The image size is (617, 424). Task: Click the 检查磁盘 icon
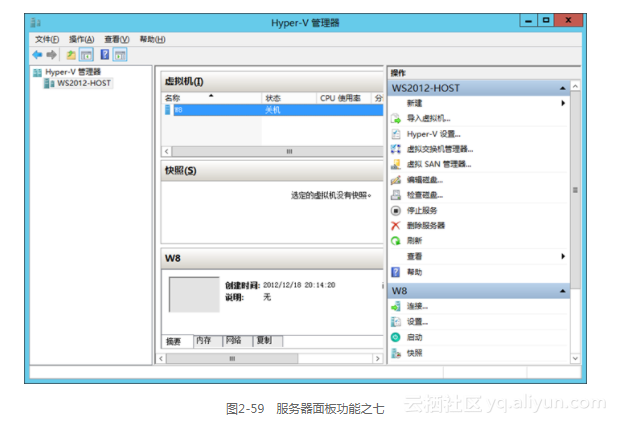(x=396, y=195)
